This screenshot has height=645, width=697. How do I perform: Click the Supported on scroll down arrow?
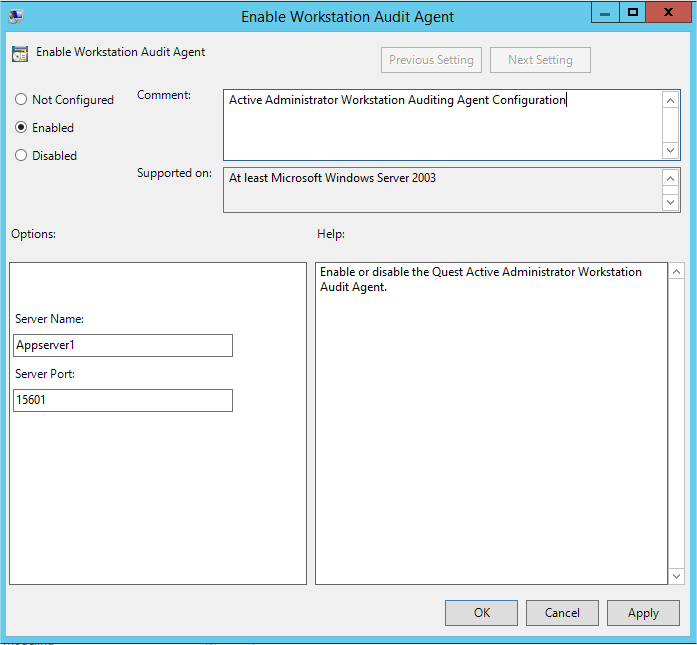point(670,202)
